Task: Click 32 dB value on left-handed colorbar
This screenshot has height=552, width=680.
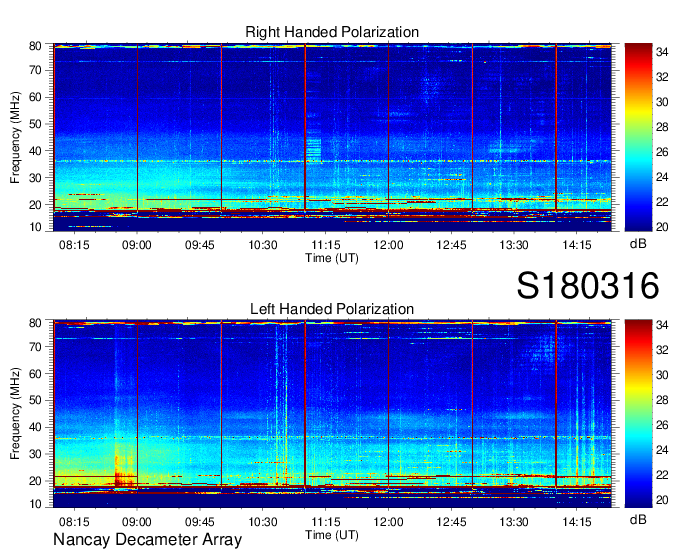Action: (x=662, y=349)
